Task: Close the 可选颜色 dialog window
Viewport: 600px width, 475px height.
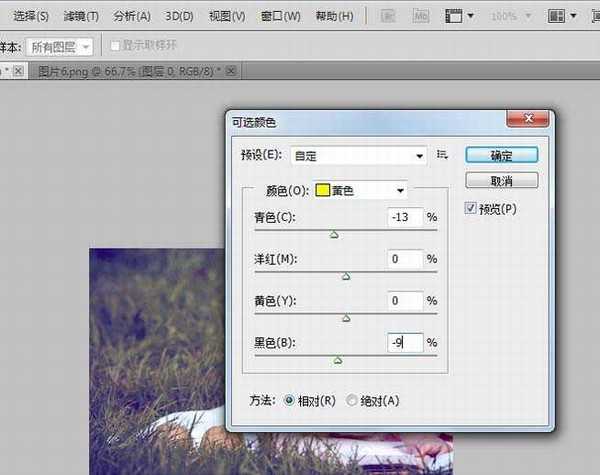Action: coord(536,121)
